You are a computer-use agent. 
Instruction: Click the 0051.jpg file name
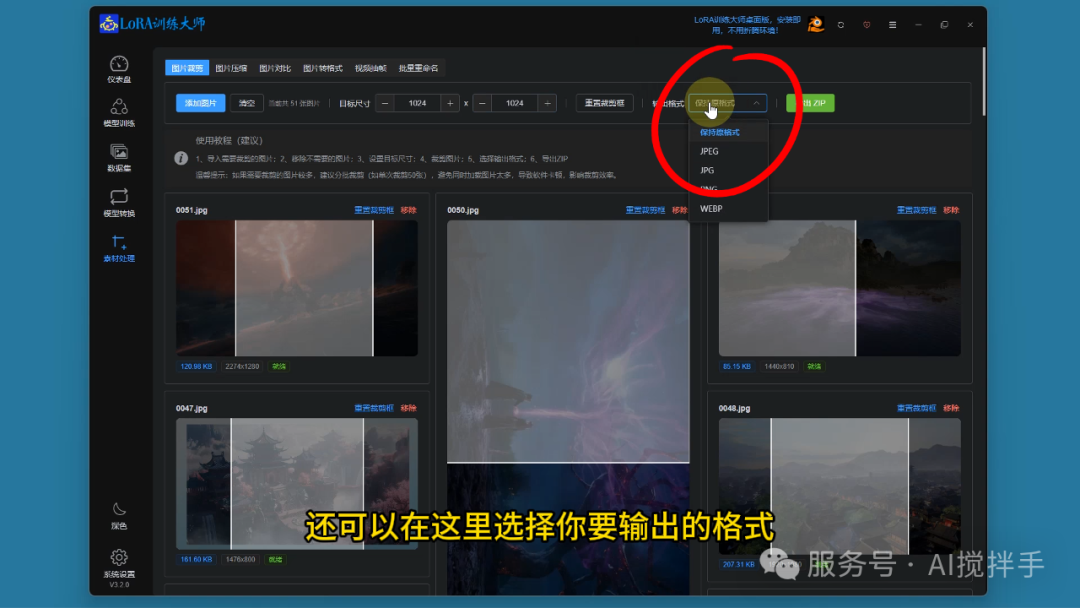(191, 210)
